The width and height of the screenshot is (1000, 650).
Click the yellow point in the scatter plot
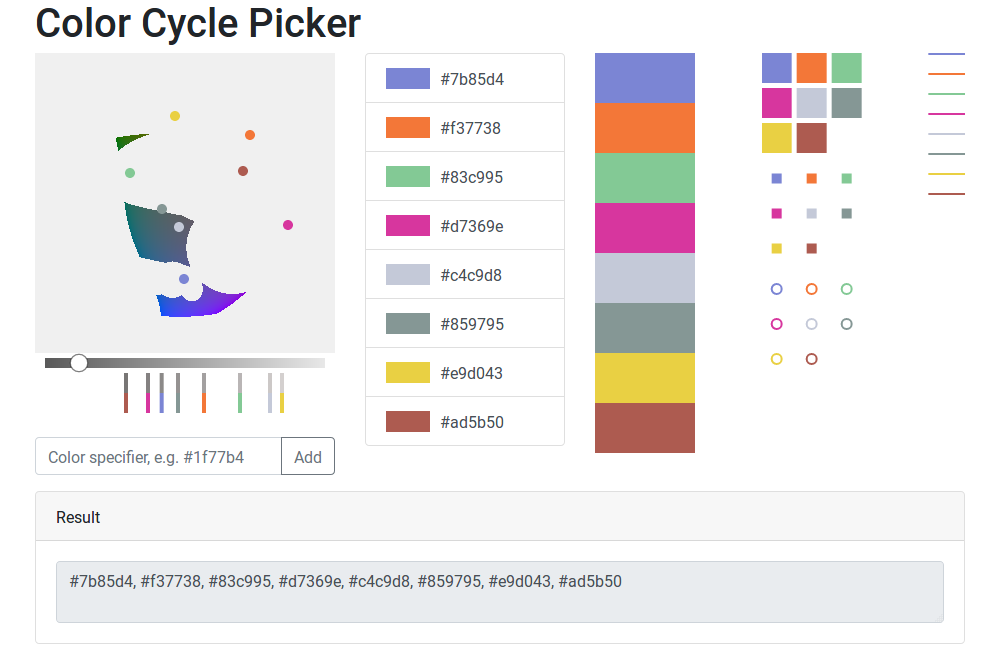click(x=175, y=116)
